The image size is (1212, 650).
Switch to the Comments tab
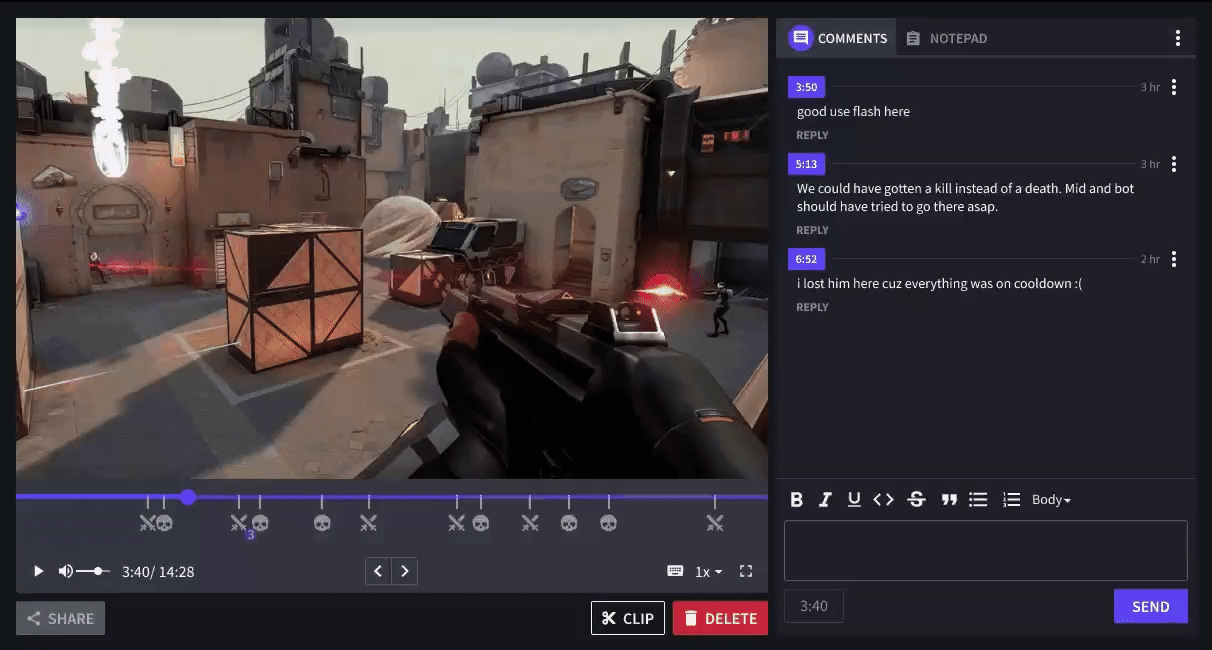pyautogui.click(x=838, y=38)
